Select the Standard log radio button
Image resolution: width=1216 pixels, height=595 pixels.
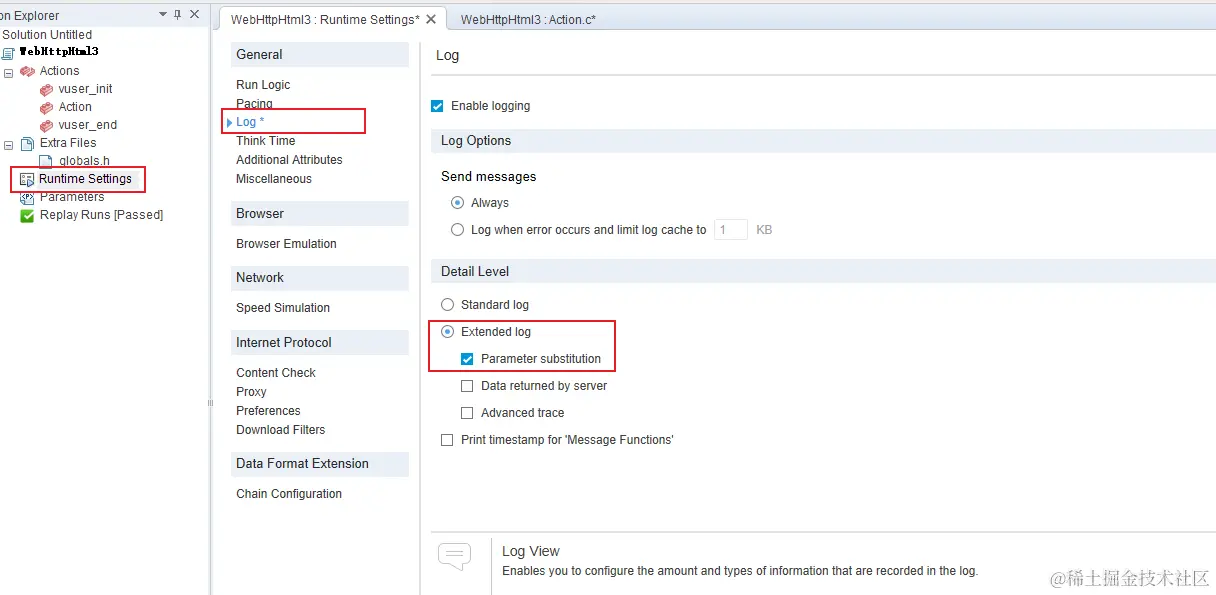[x=447, y=304]
